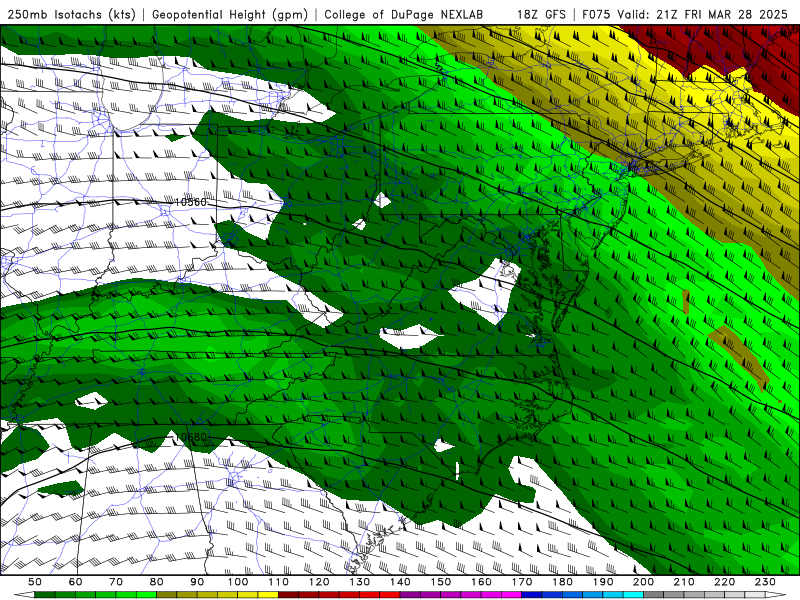
Task: Click the 190 value on the color scale
Action: tap(603, 582)
